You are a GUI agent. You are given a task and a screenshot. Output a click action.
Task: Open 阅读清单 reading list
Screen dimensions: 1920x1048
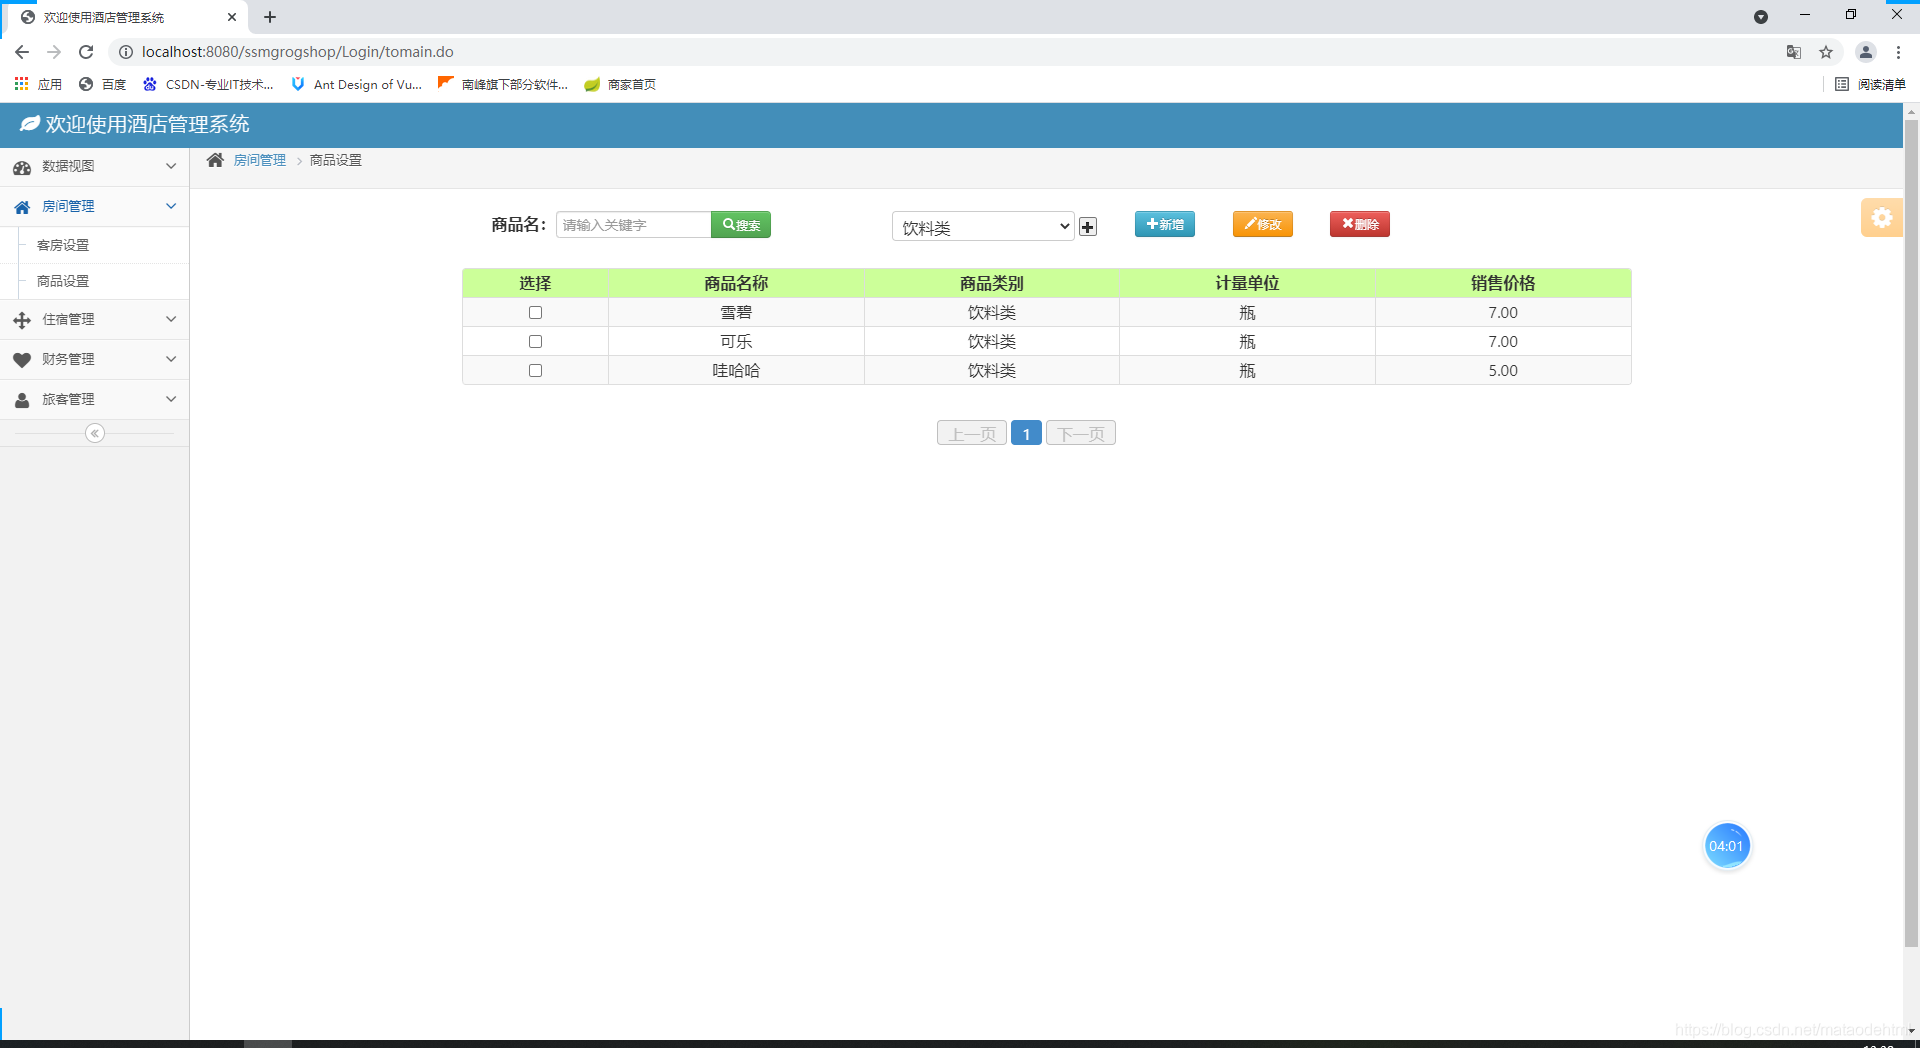(x=1871, y=84)
